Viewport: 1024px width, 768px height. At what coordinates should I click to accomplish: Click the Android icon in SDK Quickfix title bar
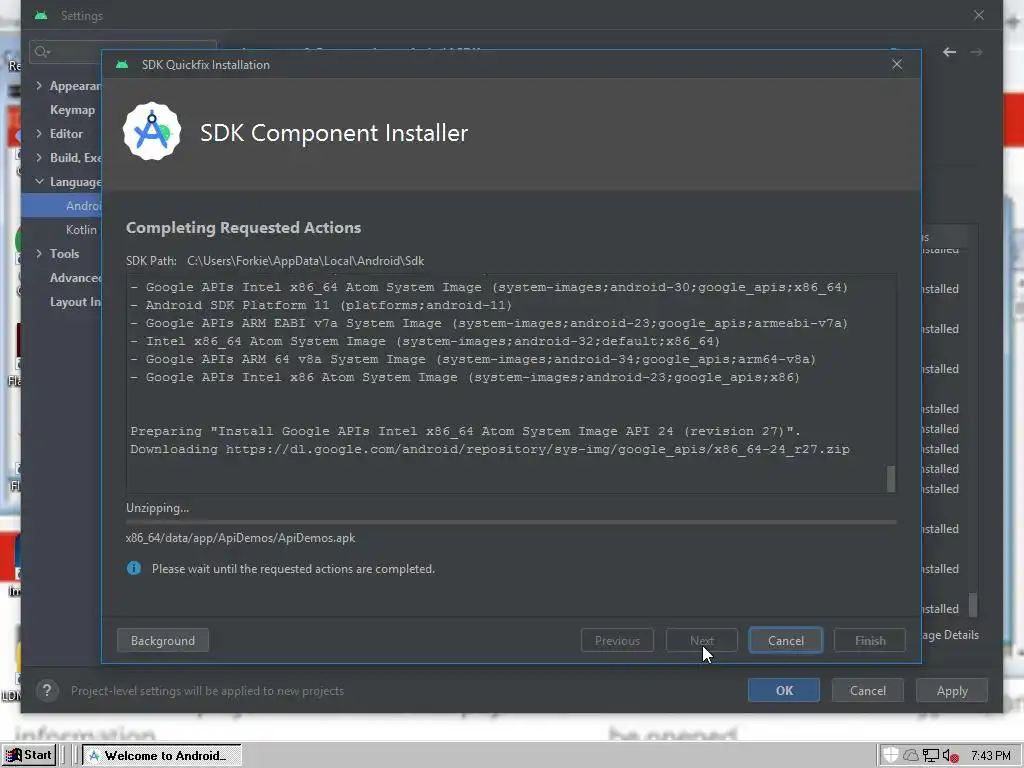click(121, 65)
